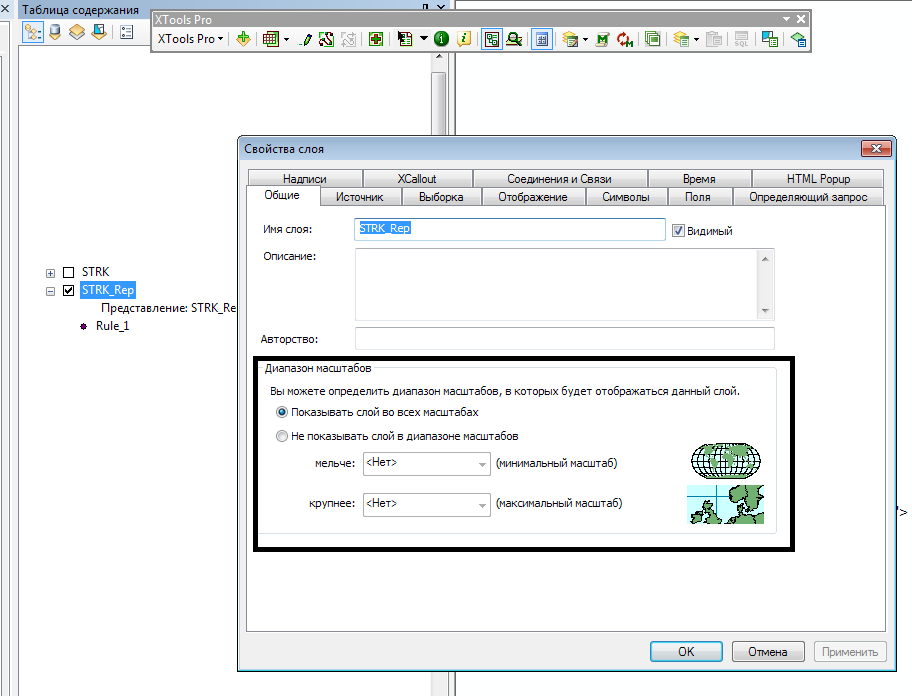912x696 pixels.
Task: Select List By Source cylinder icon
Action: [55, 32]
